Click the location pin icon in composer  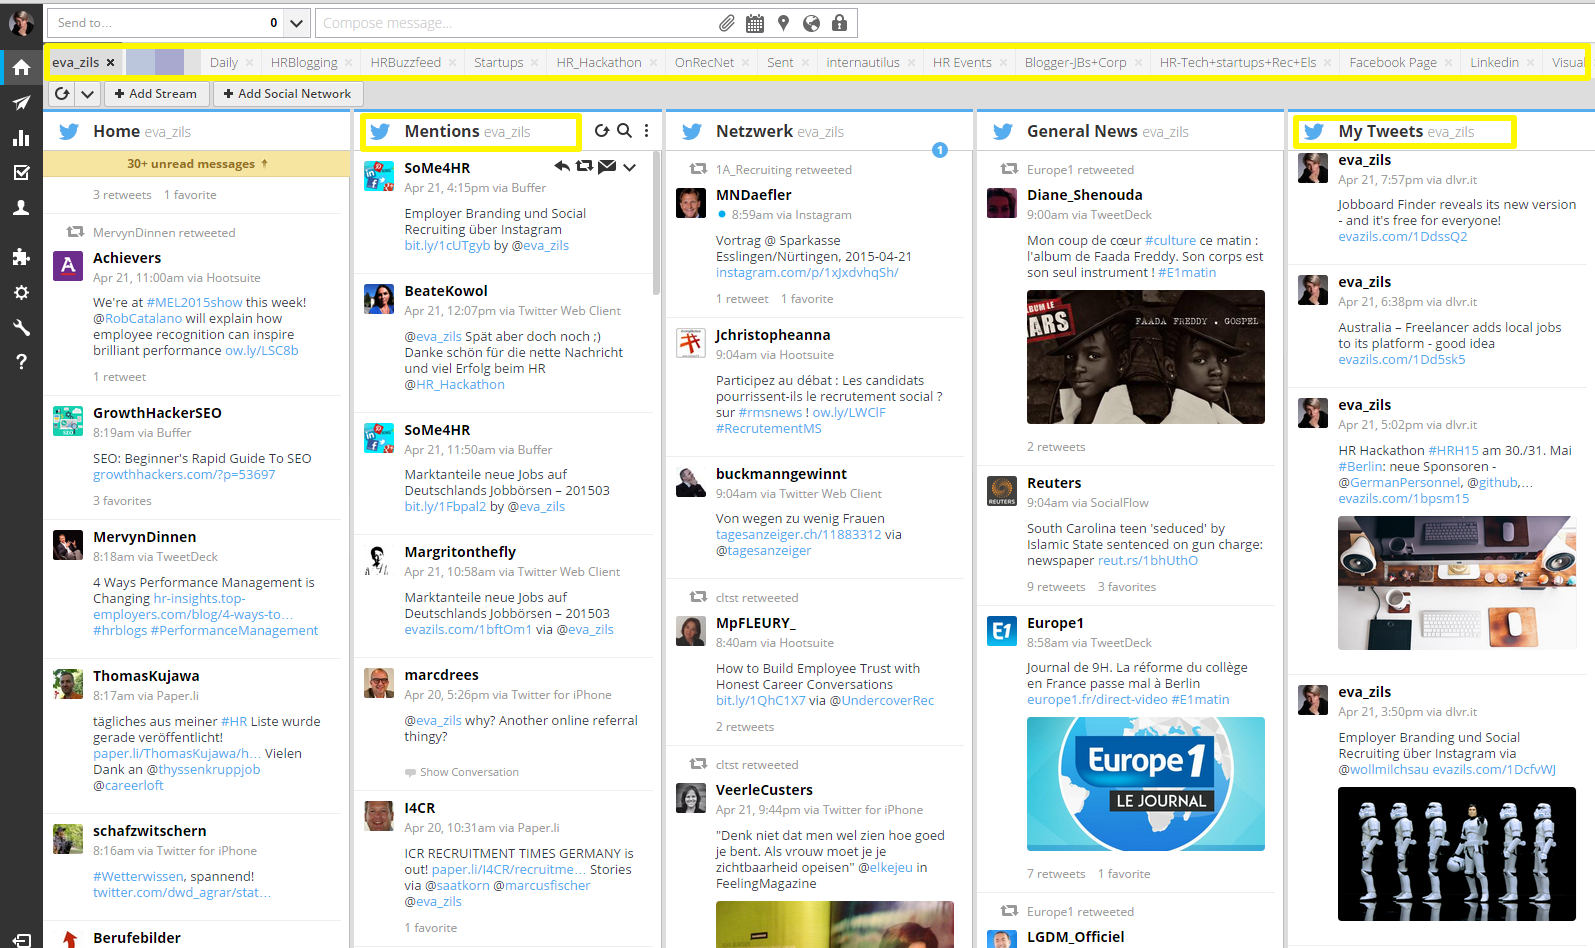783,23
